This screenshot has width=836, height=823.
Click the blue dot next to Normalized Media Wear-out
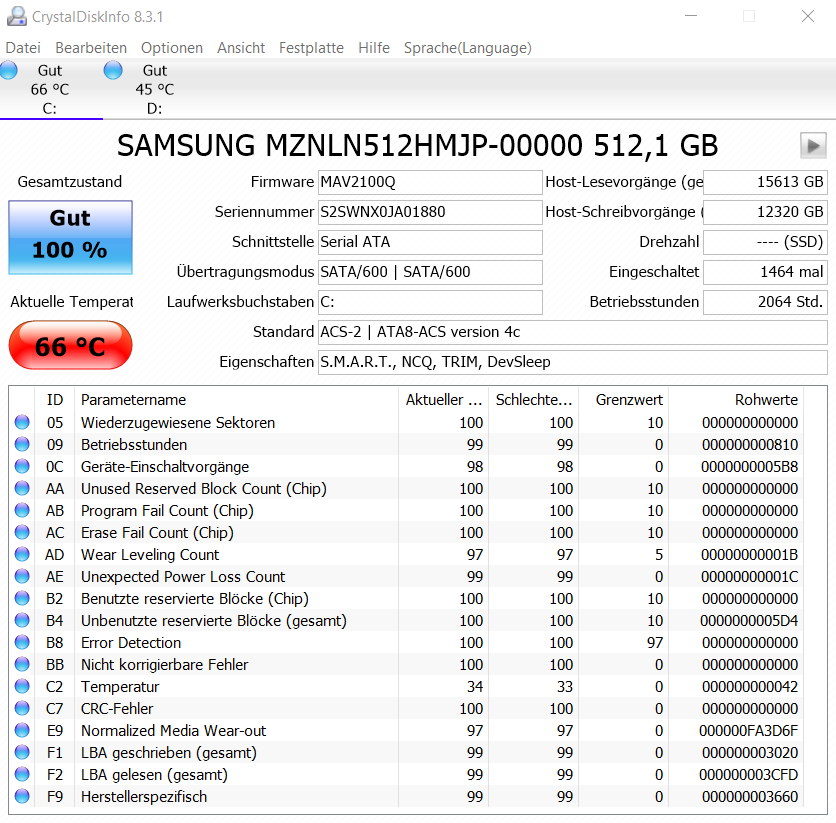[x=21, y=731]
